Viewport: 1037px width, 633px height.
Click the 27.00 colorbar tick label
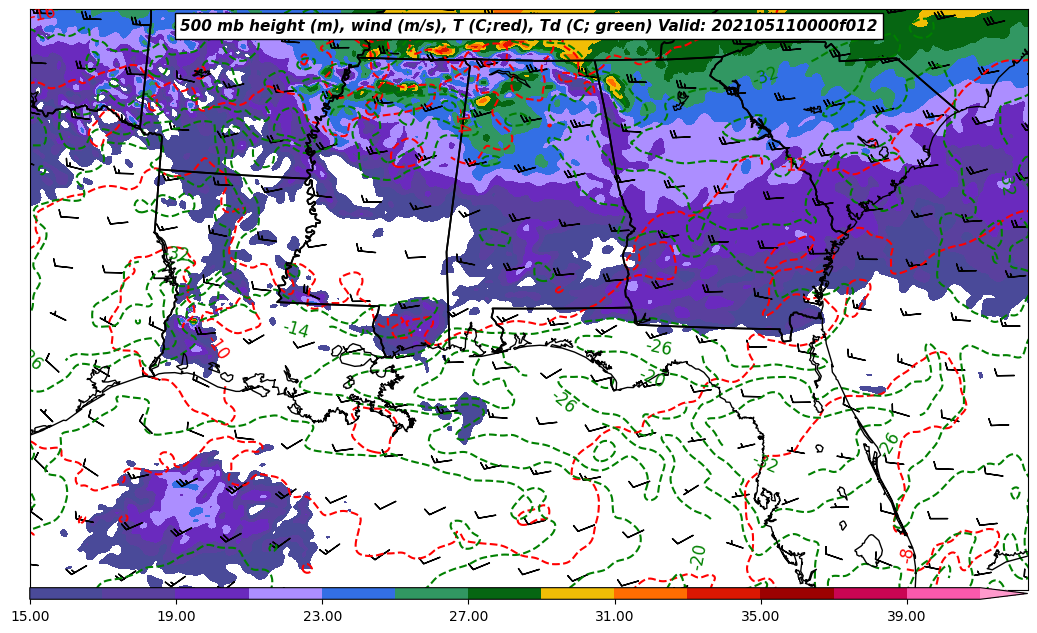tap(468, 616)
